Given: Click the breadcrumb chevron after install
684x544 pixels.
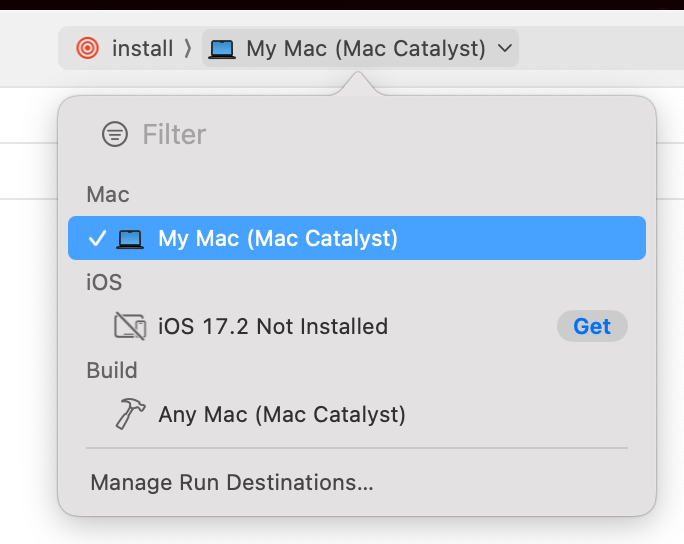Looking at the screenshot, I should (188, 48).
